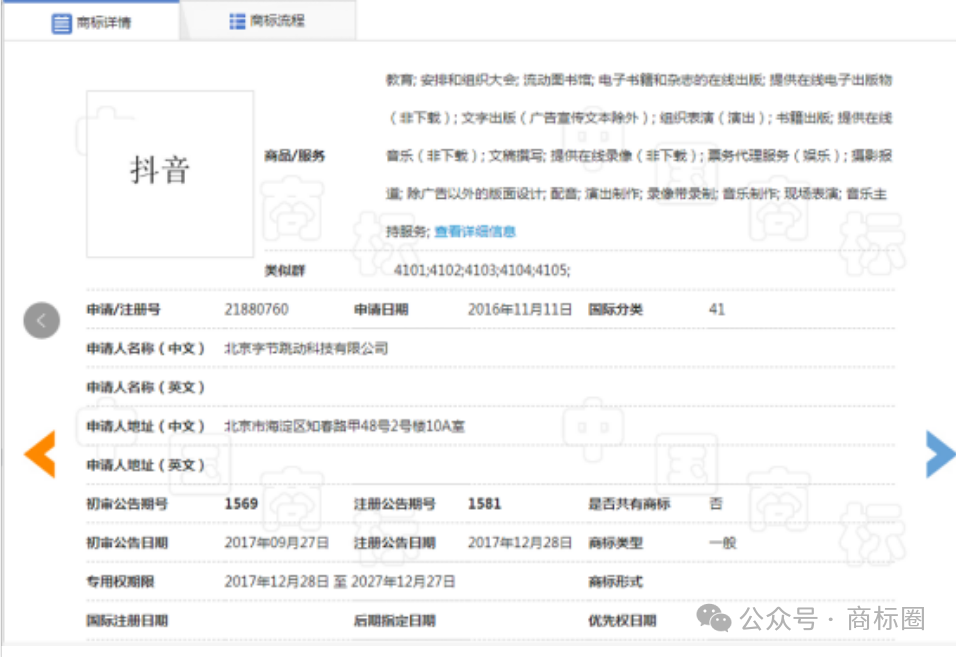Viewport: 956px width, 657px height.
Task: Click registration announcement issue 1581
Action: coord(485,503)
